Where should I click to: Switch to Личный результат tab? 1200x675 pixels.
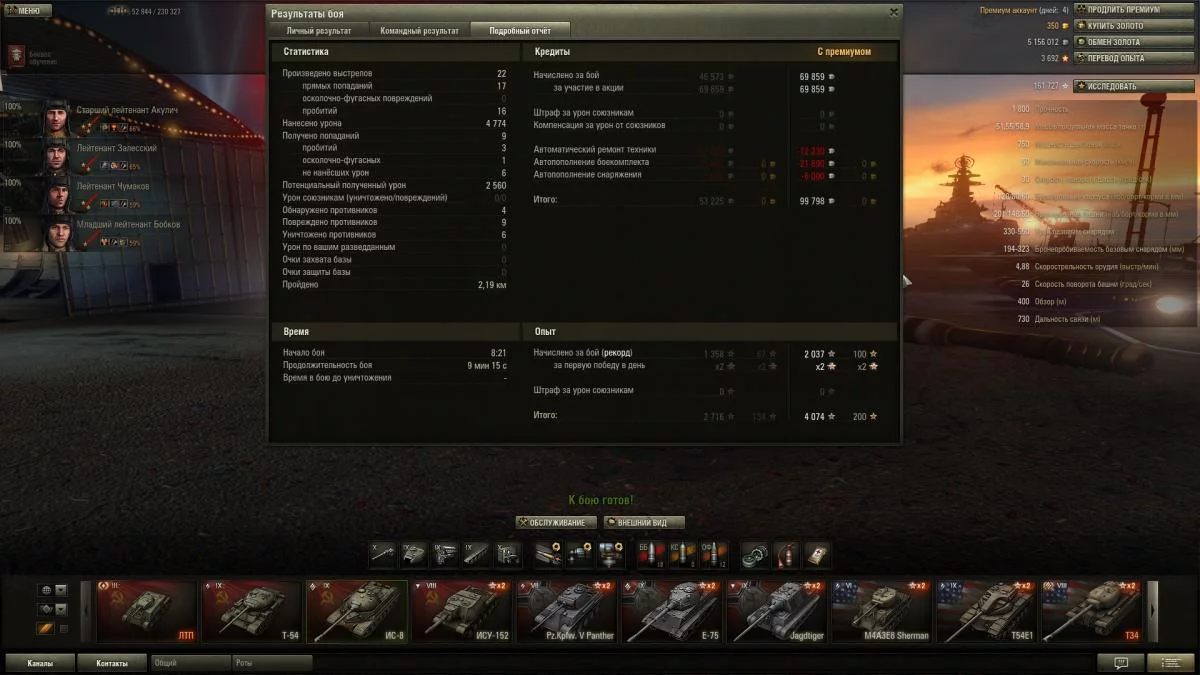pyautogui.click(x=319, y=31)
